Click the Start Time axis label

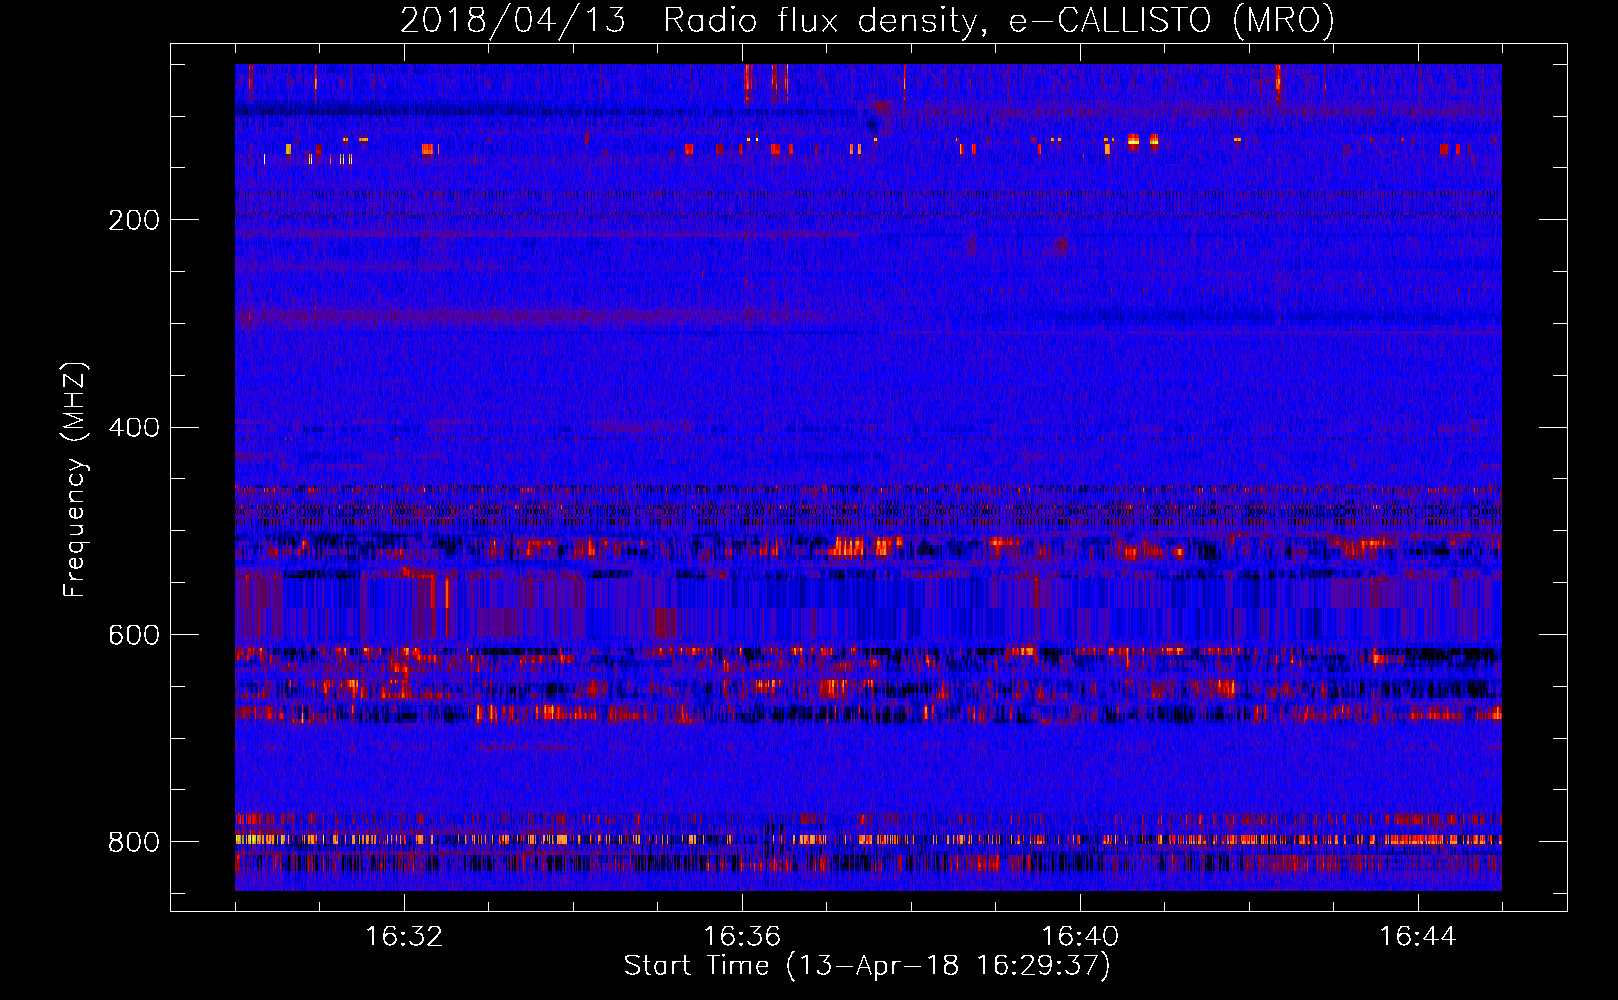(x=867, y=966)
